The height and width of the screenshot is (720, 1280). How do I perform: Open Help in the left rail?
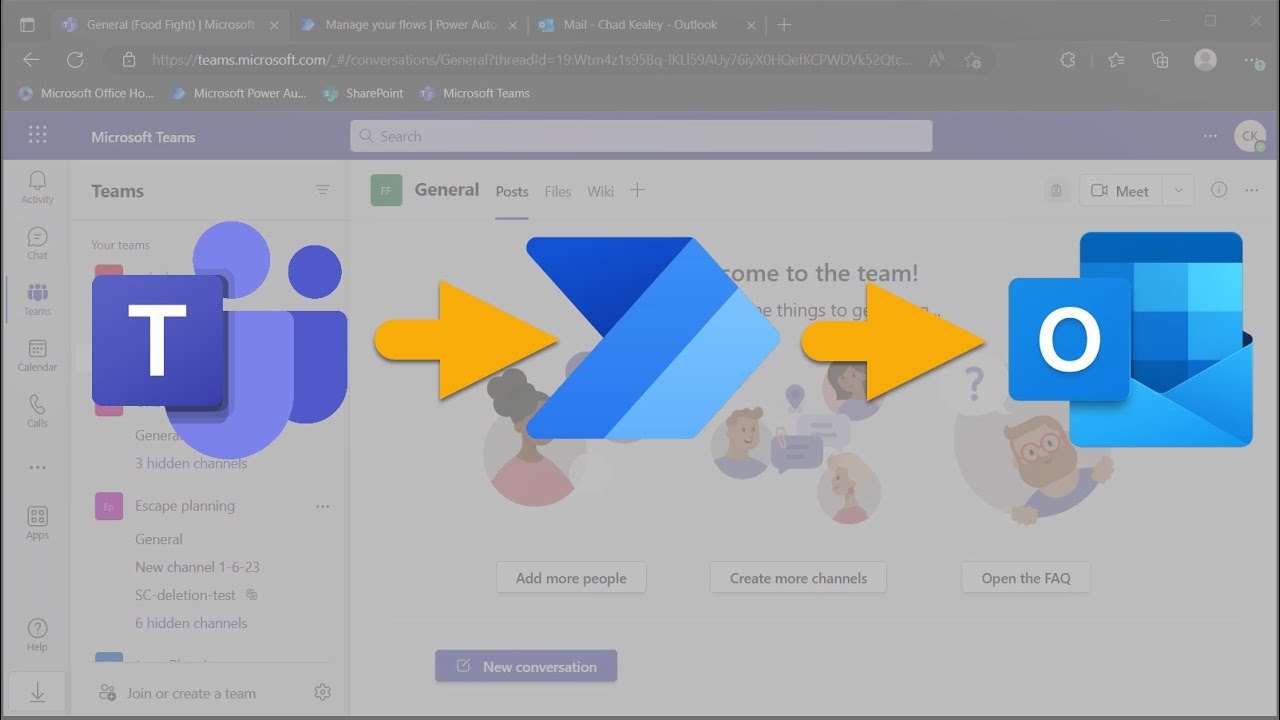(37, 635)
